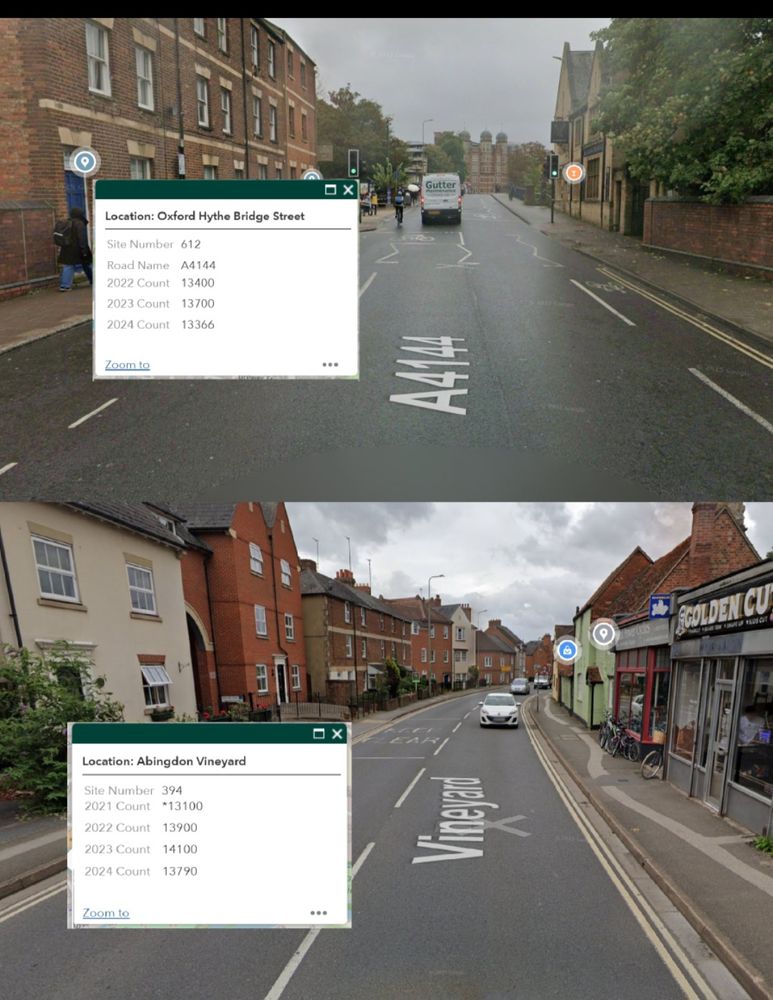Viewport: 773px width, 1000px height.
Task: Click the Location: Abingdon Vineyard title
Action: click(164, 761)
